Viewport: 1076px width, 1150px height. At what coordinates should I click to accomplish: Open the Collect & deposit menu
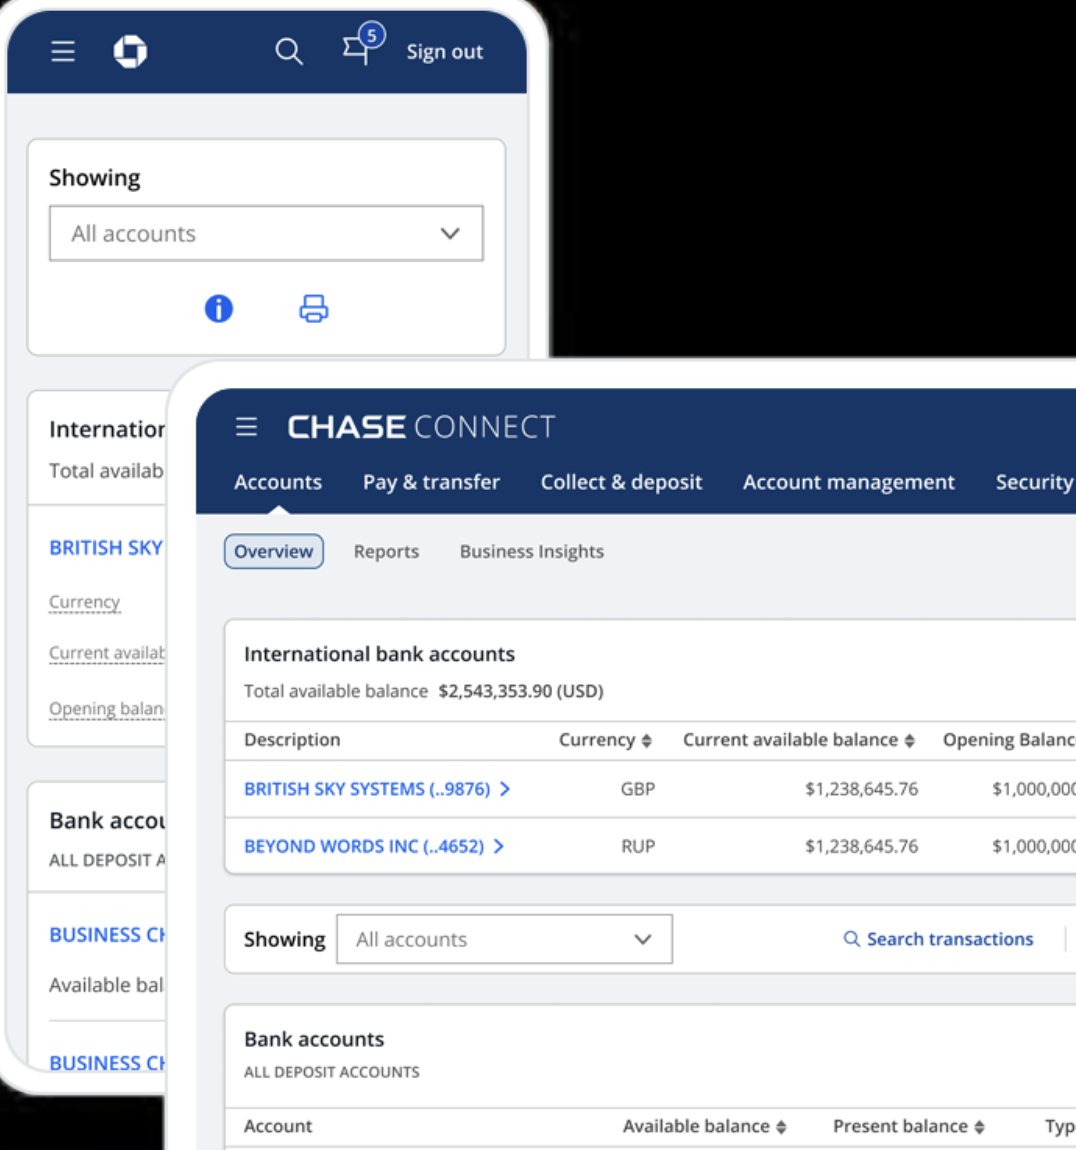(621, 482)
